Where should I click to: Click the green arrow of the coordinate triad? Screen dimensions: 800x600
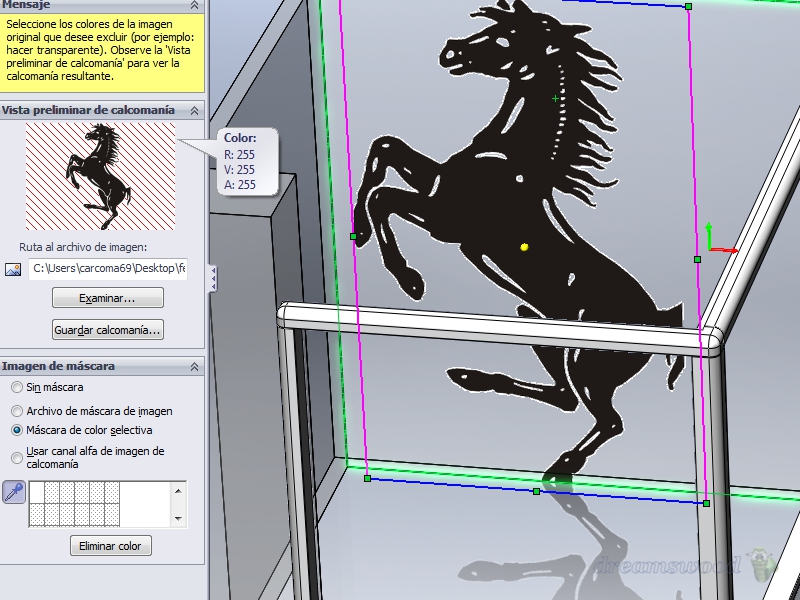pos(709,235)
